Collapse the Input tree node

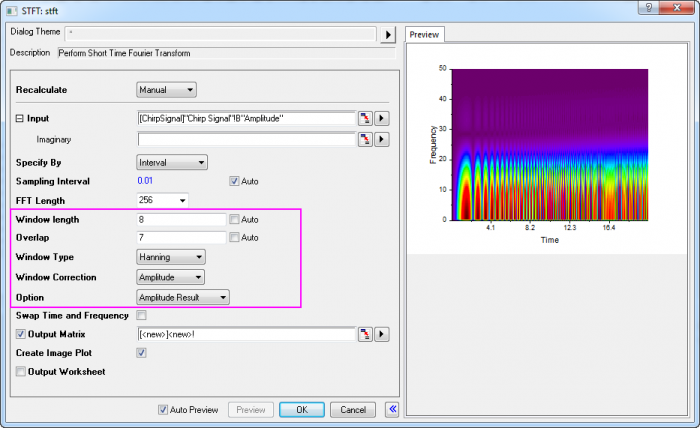tap(19, 118)
